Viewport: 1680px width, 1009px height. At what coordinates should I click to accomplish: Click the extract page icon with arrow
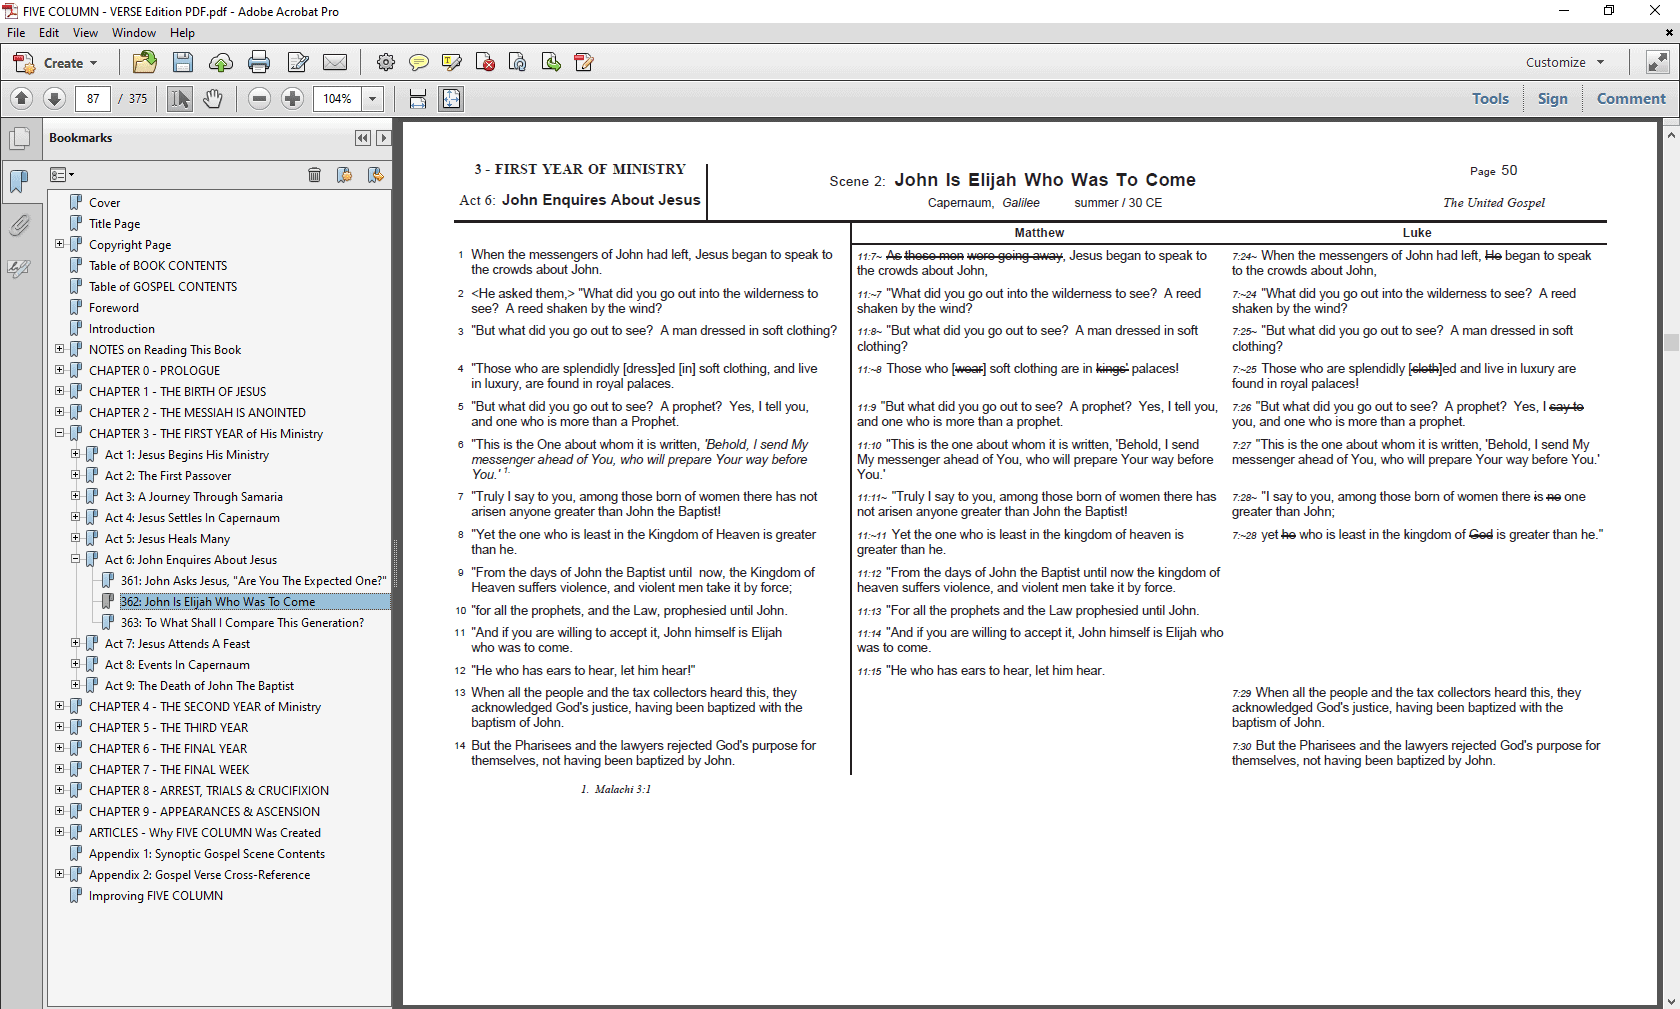click(551, 63)
